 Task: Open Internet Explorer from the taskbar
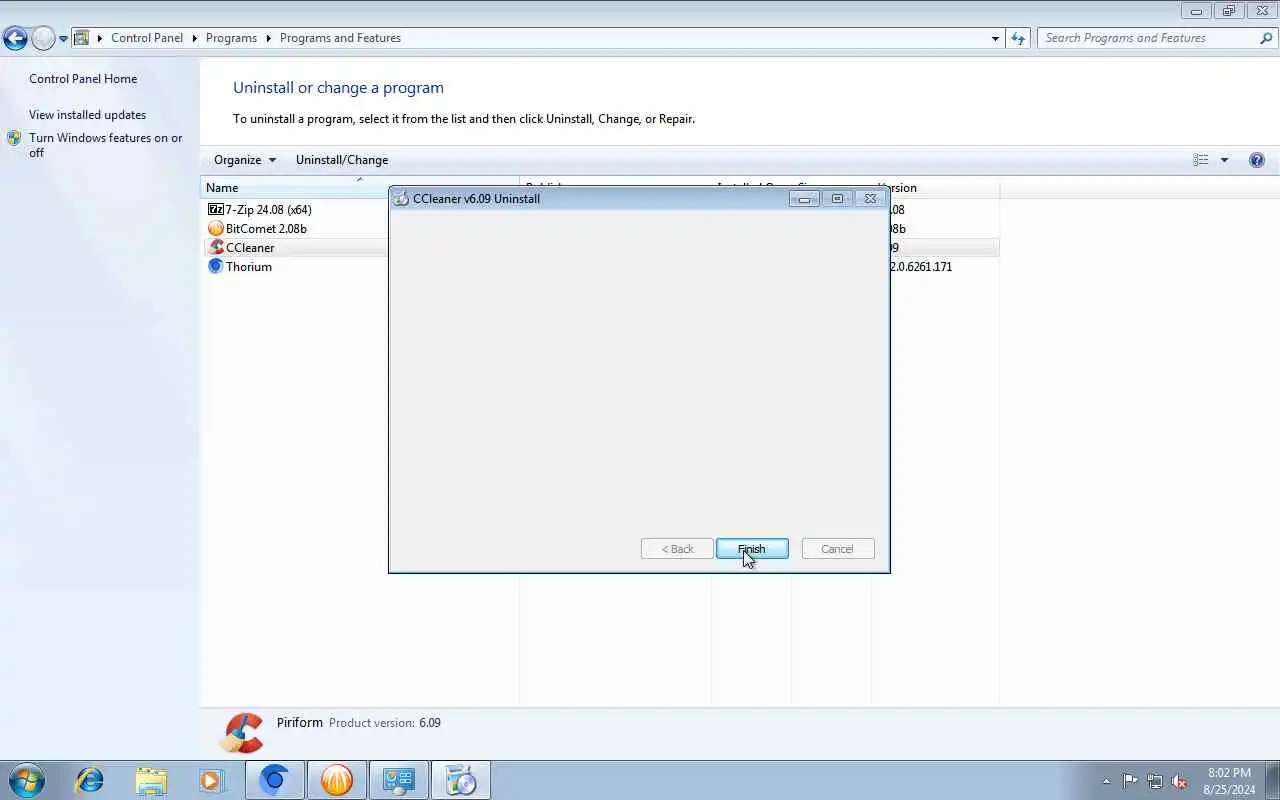[90, 780]
